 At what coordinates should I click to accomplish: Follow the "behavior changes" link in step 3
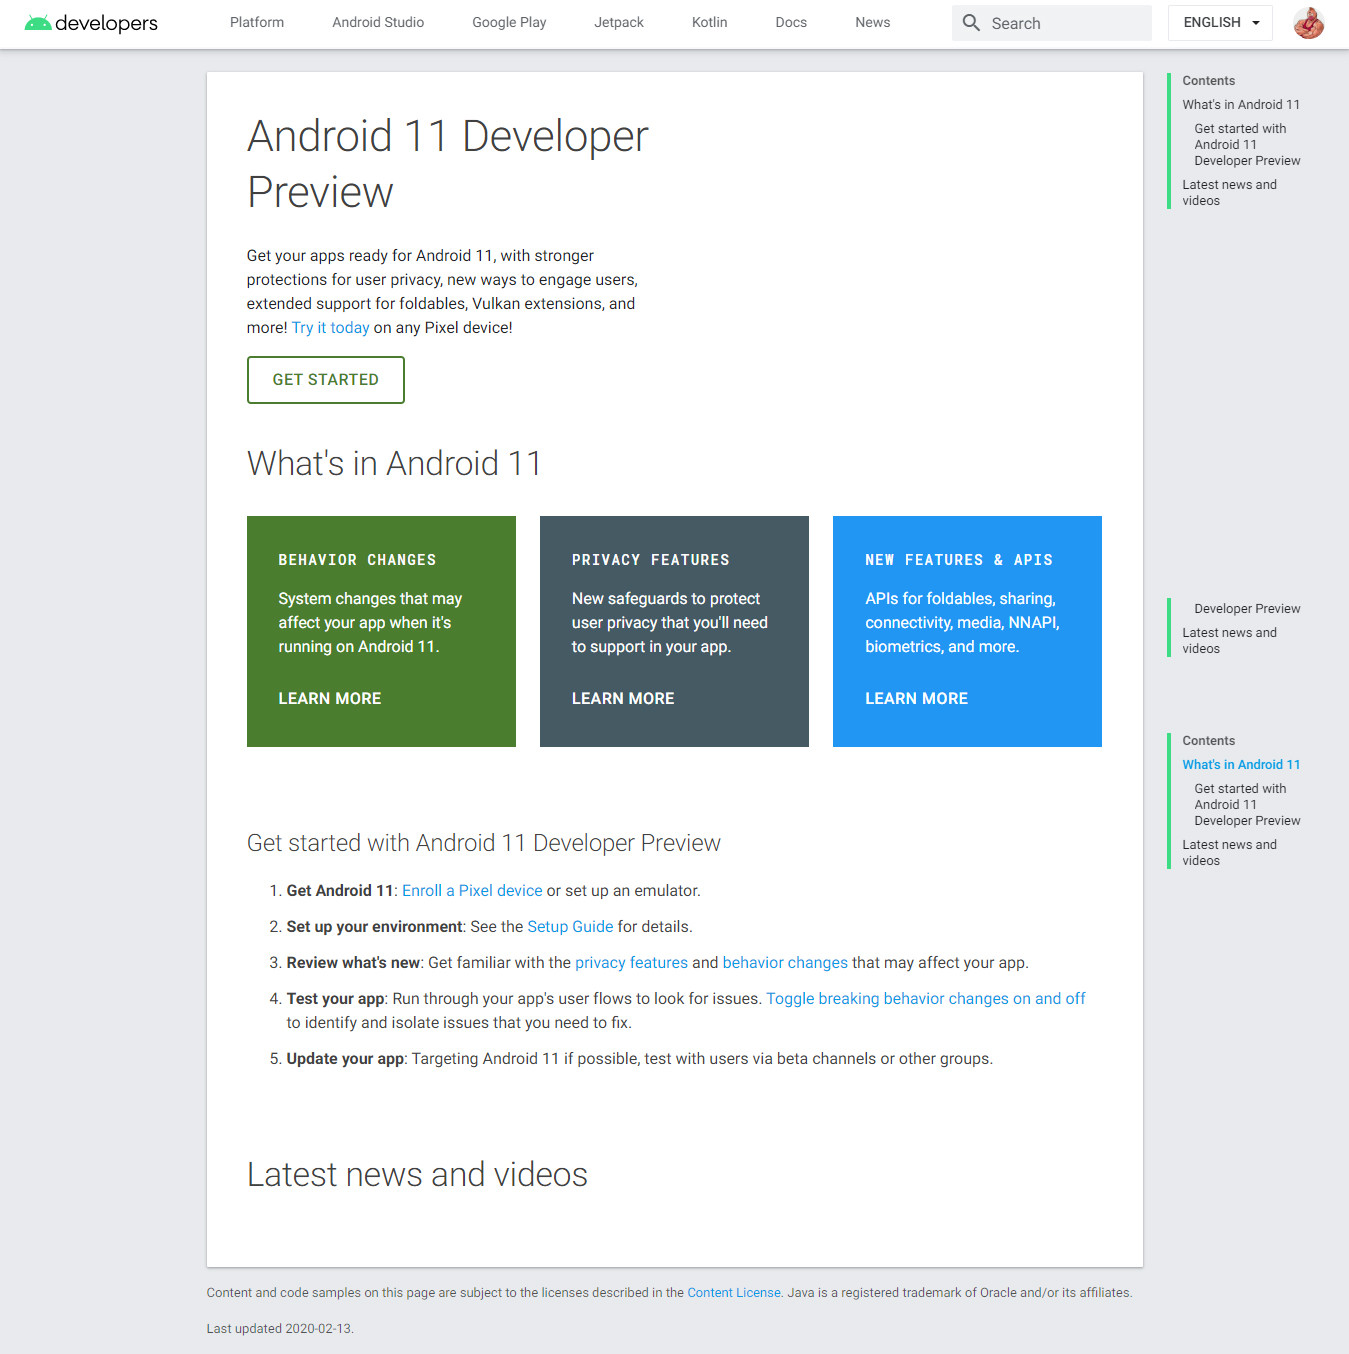785,963
